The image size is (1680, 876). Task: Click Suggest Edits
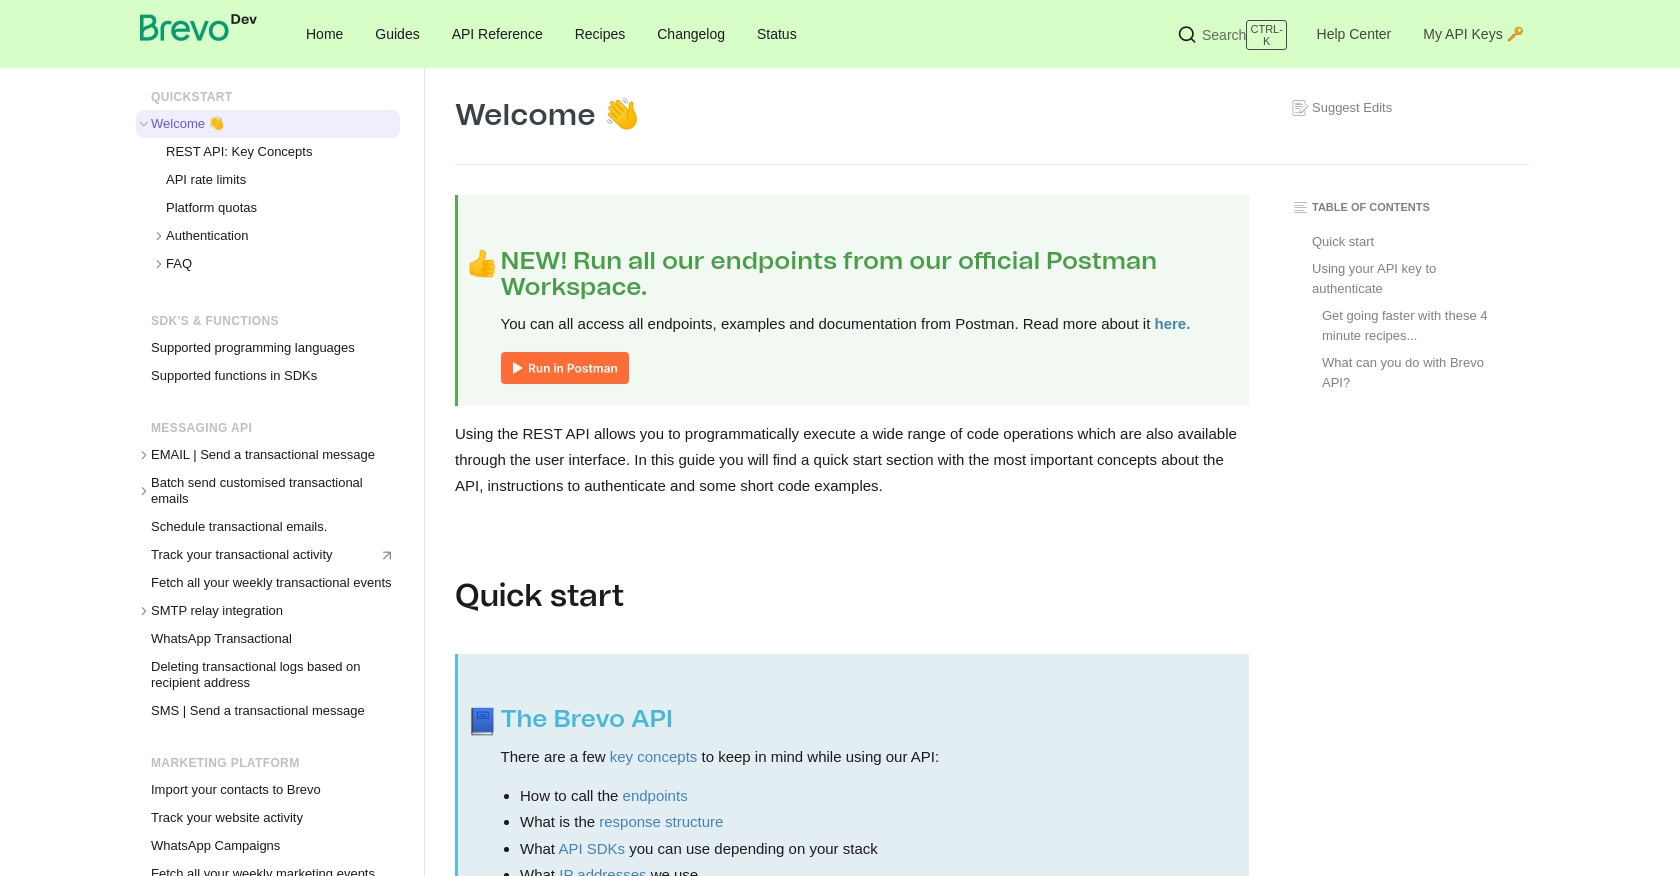tap(1341, 108)
